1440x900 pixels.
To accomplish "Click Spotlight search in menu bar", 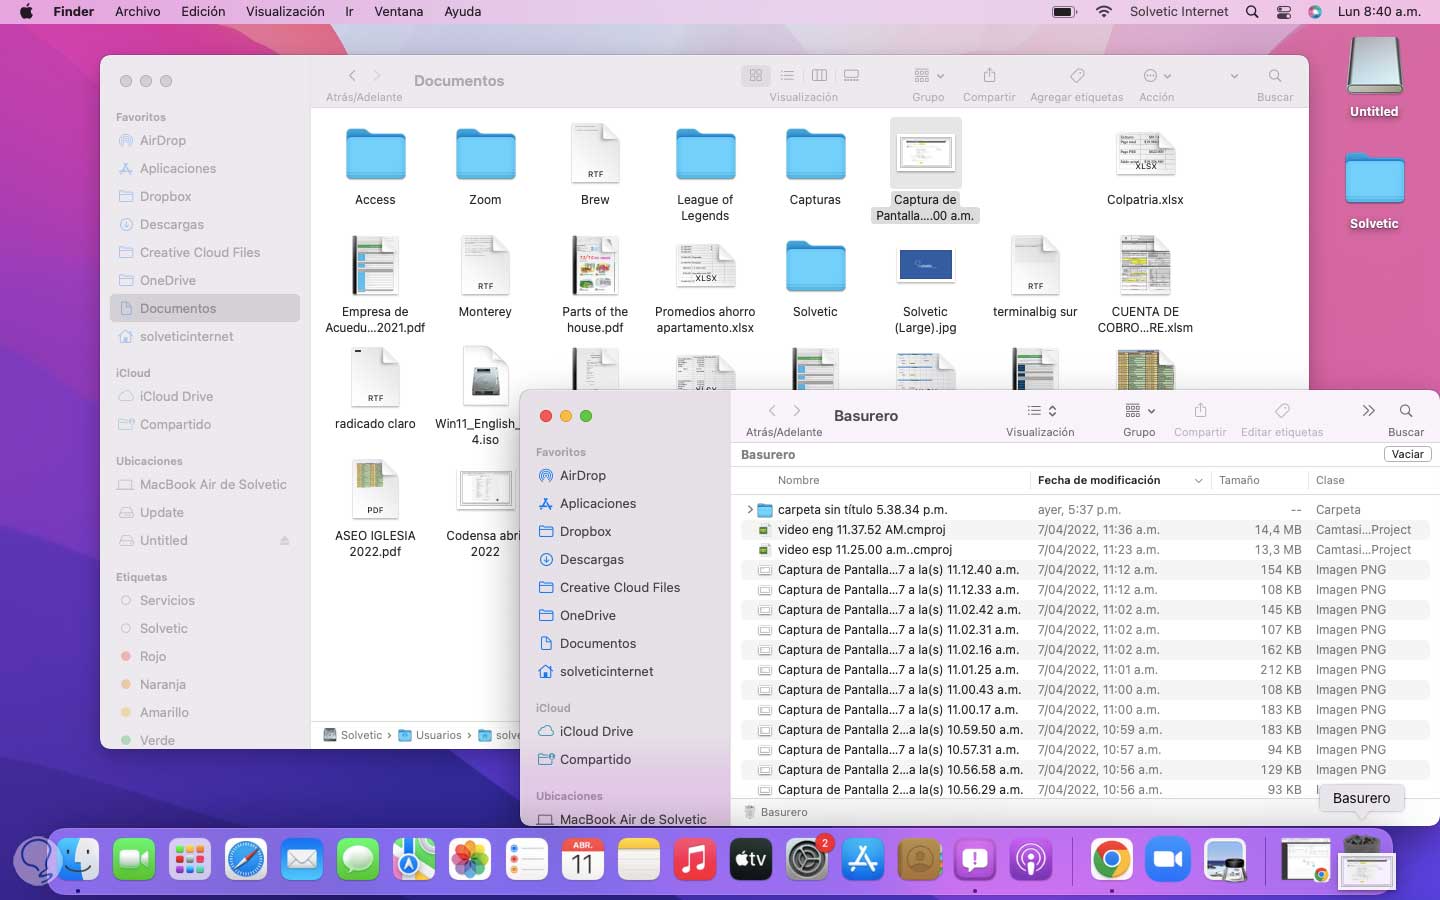I will (1252, 12).
